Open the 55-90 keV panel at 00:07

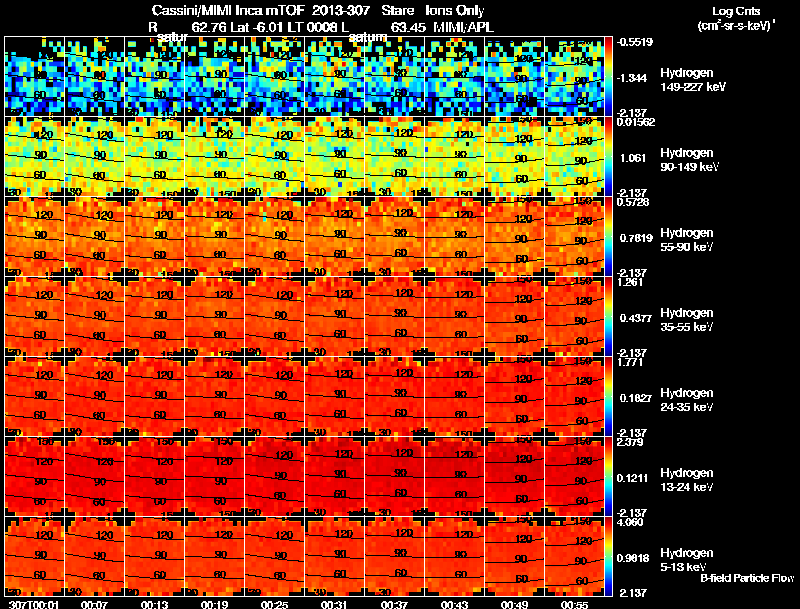[x=94, y=237]
